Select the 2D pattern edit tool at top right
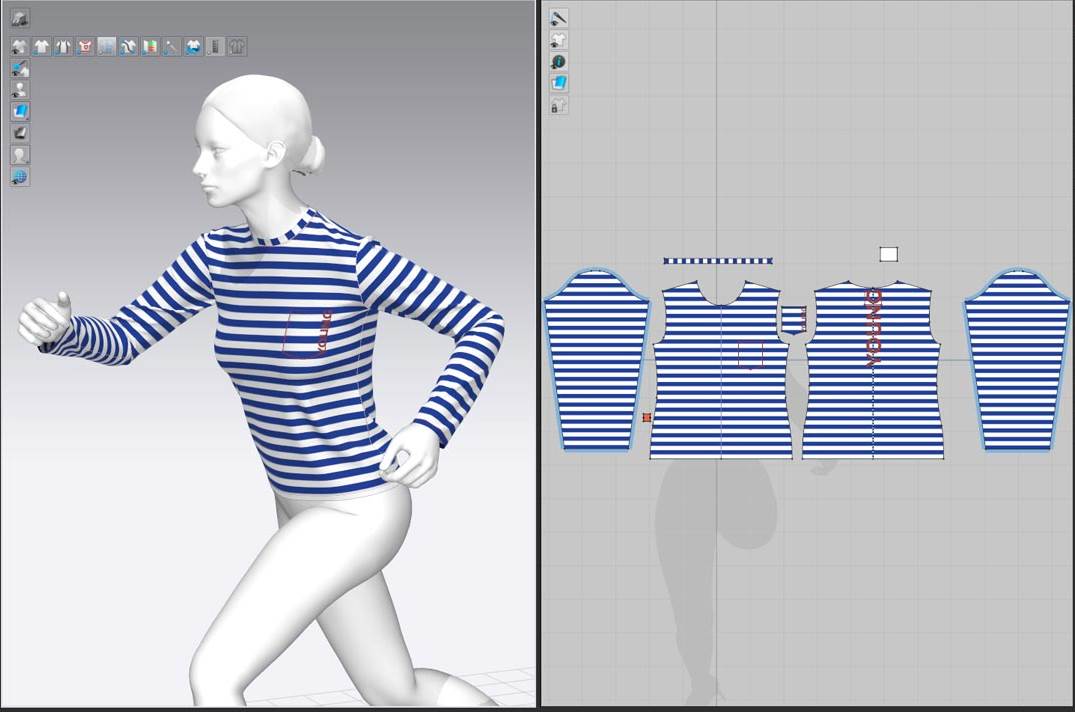 [558, 39]
